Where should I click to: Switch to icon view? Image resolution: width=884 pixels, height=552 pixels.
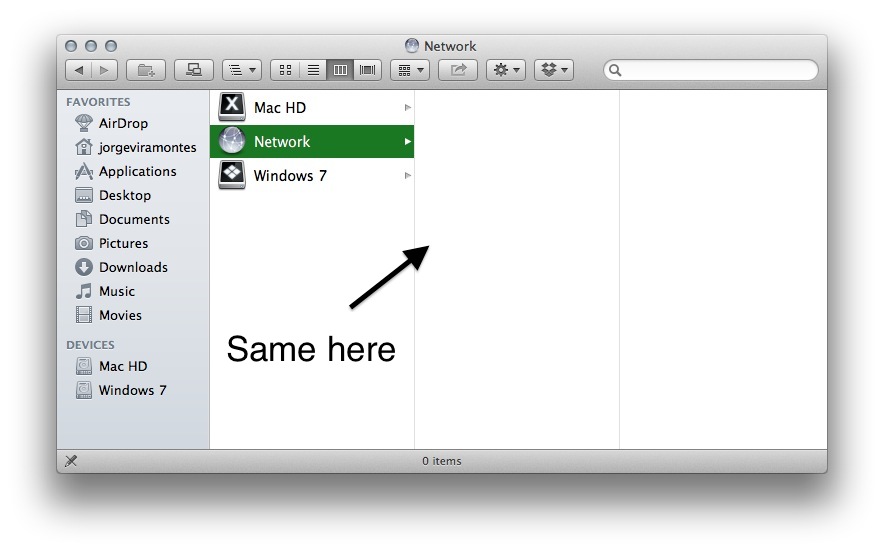pyautogui.click(x=285, y=70)
